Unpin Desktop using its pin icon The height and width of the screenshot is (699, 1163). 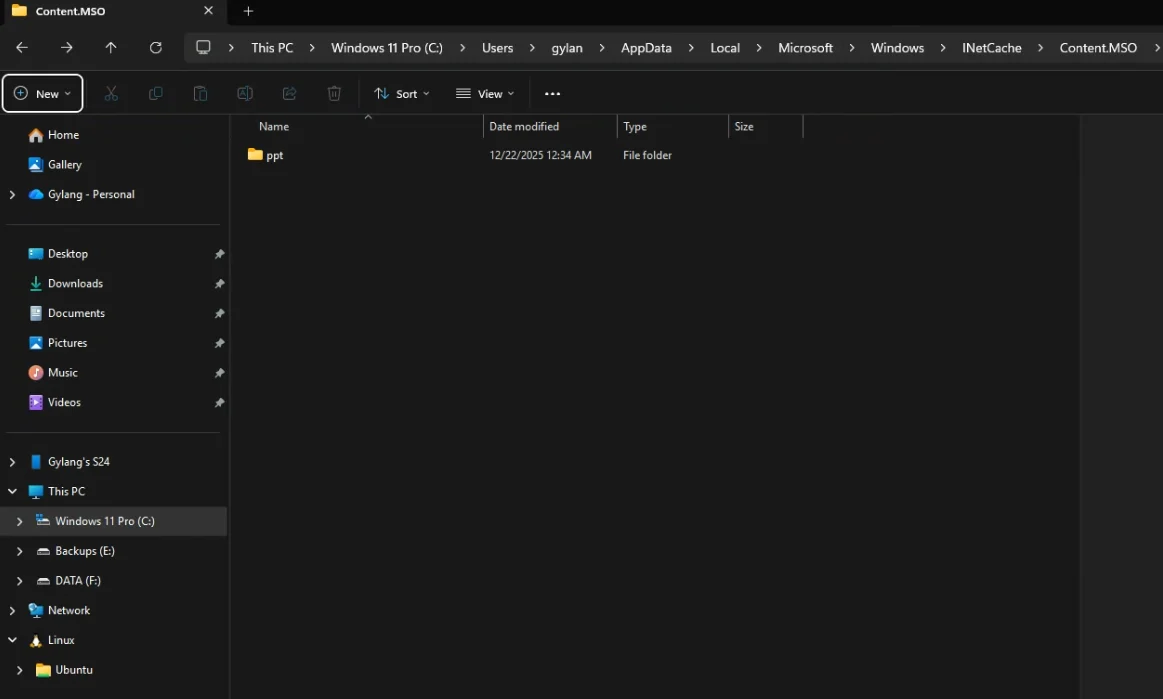pos(220,254)
